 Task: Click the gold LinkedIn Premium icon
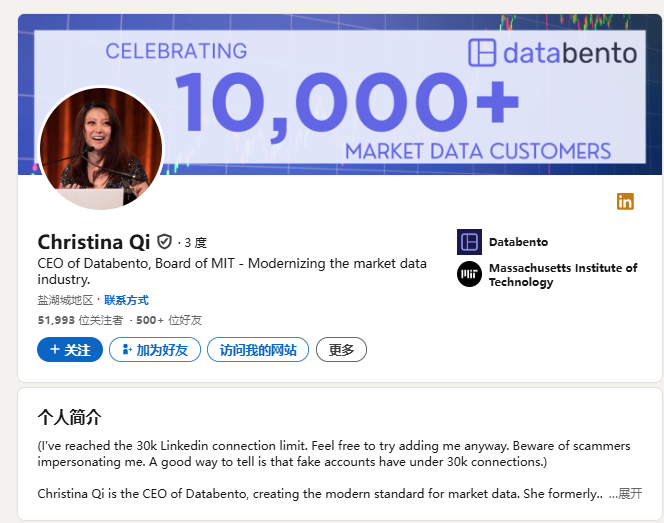pyautogui.click(x=625, y=202)
